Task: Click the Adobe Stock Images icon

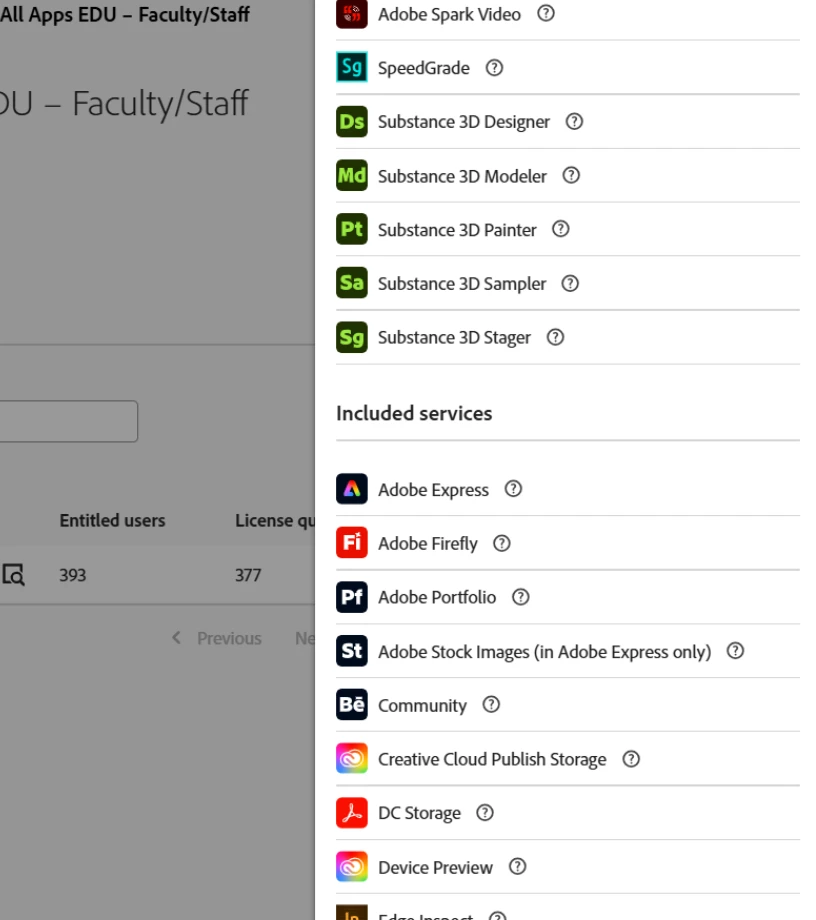Action: (x=351, y=651)
